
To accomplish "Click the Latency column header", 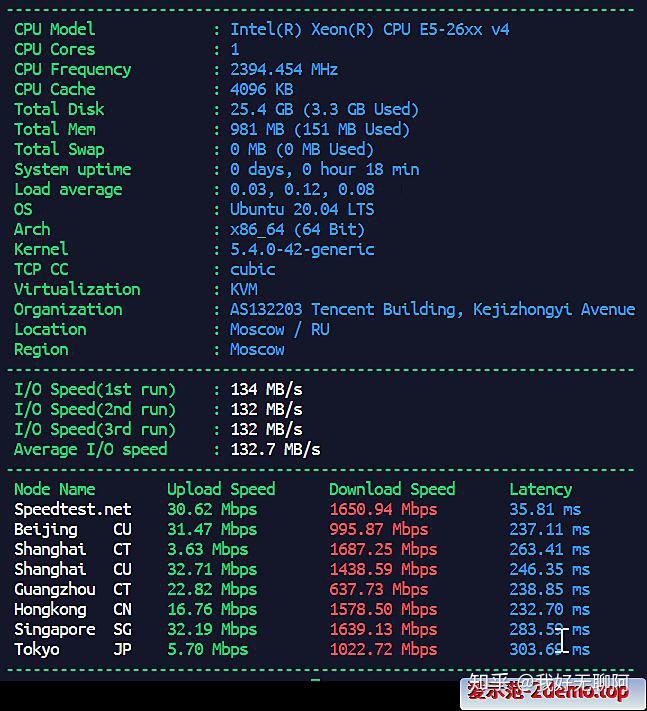I will [540, 489].
